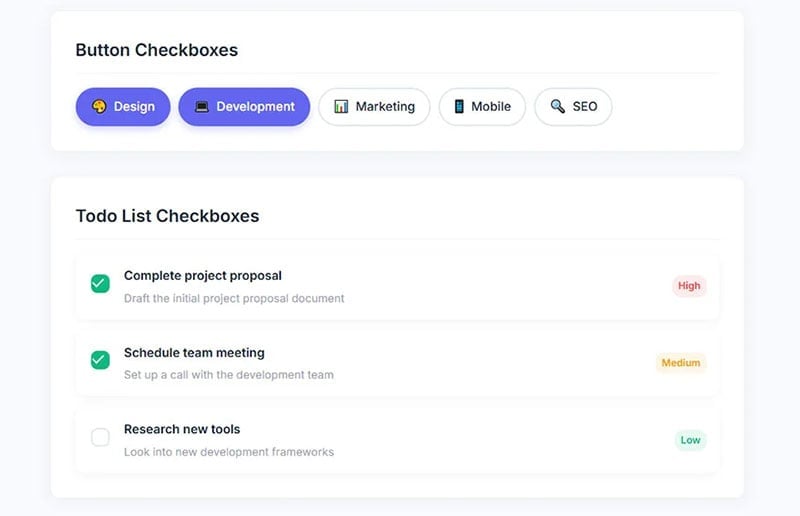Enable the Mobile button checkbox
Viewport: 800px width, 516px height.
482,107
